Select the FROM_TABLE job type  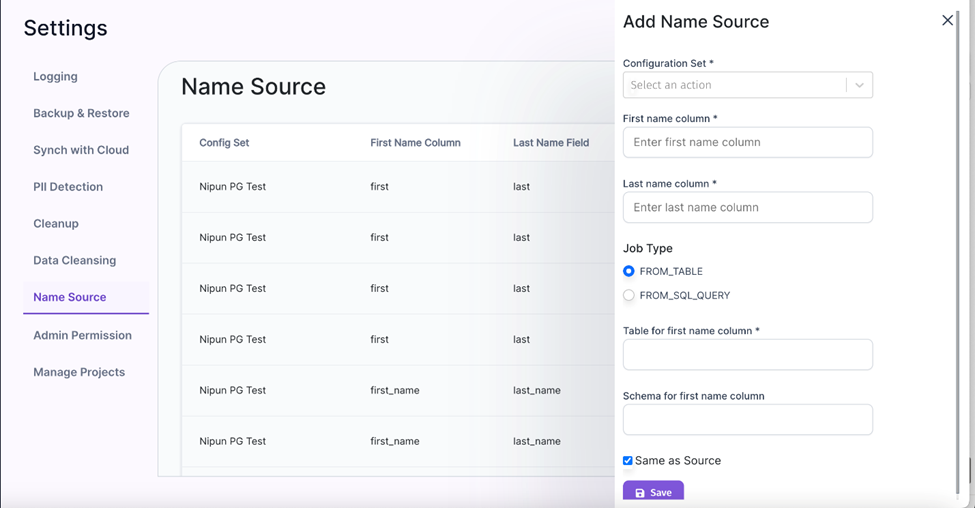click(629, 271)
